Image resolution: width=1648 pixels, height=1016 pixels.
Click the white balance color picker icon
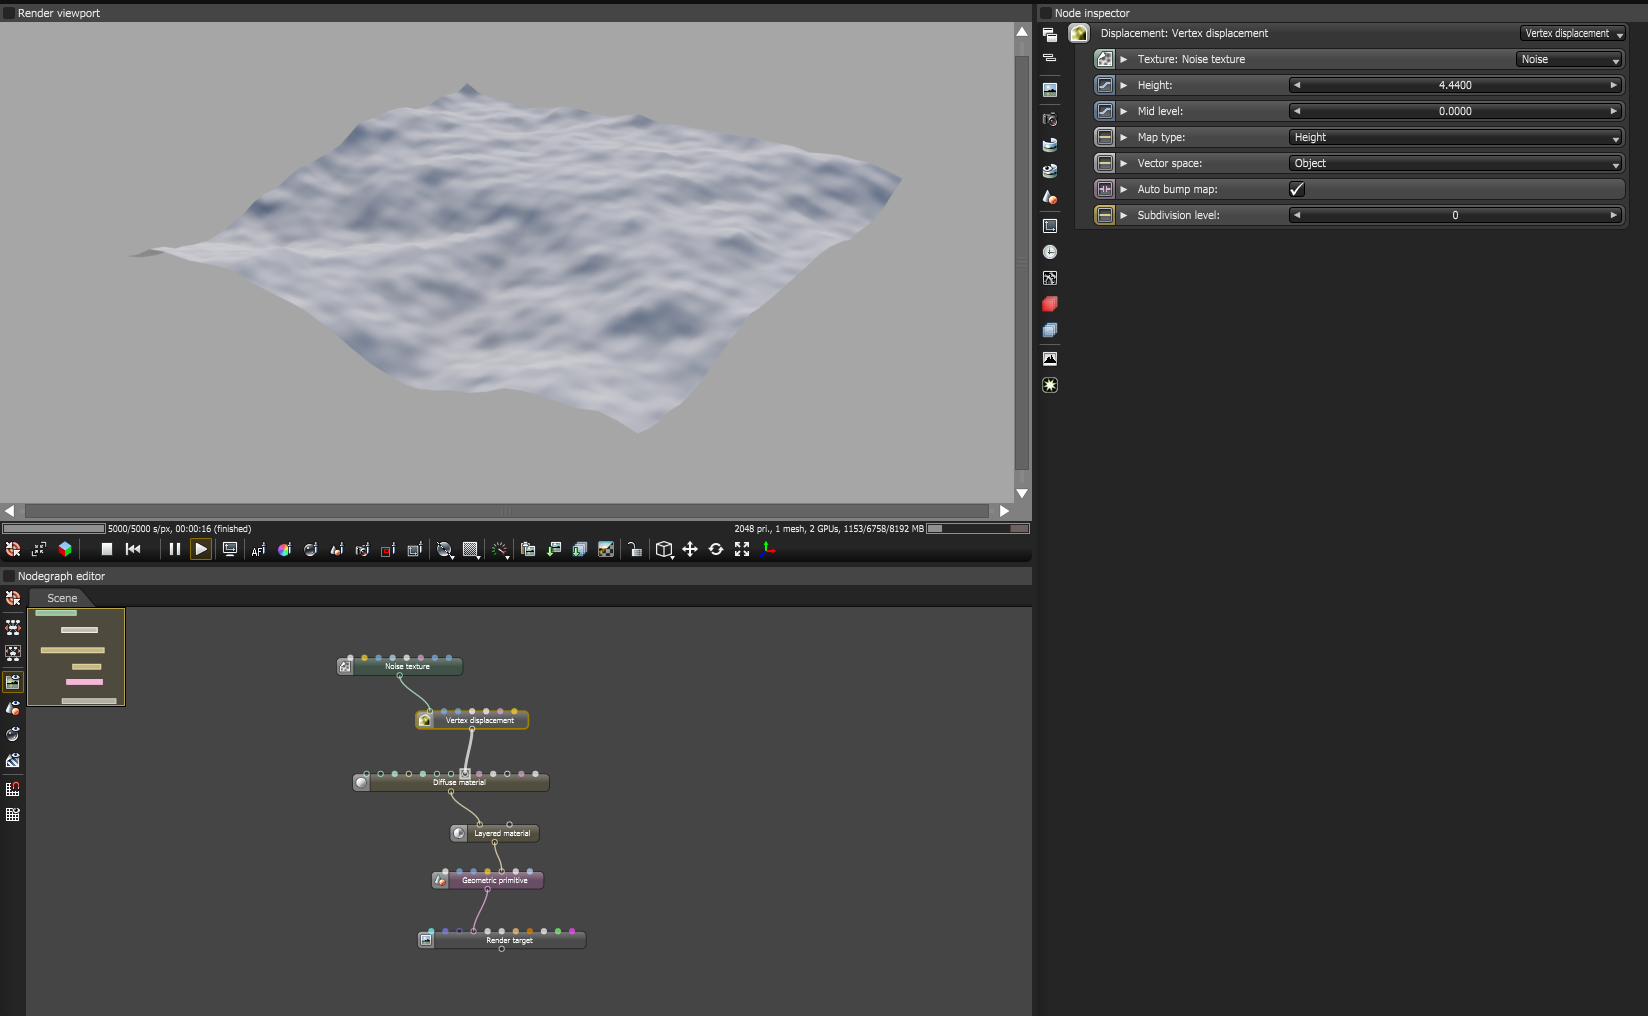(284, 549)
